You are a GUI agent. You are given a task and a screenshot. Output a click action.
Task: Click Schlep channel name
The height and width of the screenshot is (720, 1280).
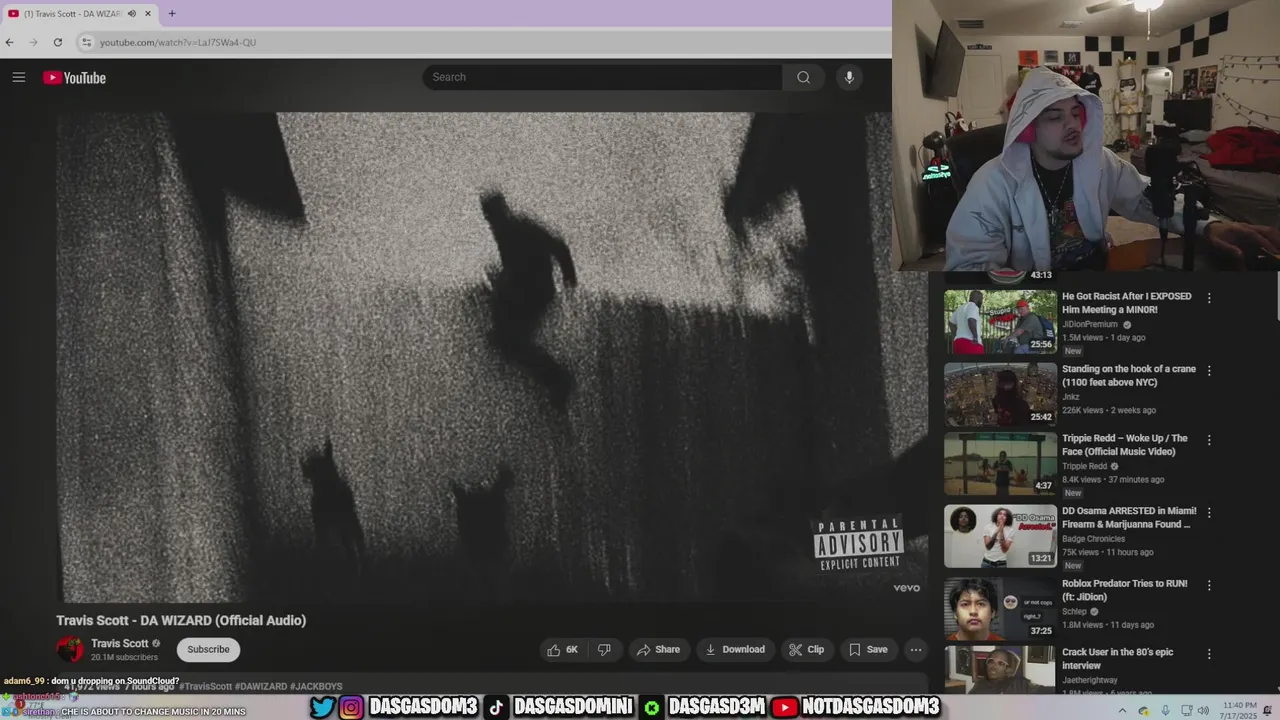tap(1074, 611)
